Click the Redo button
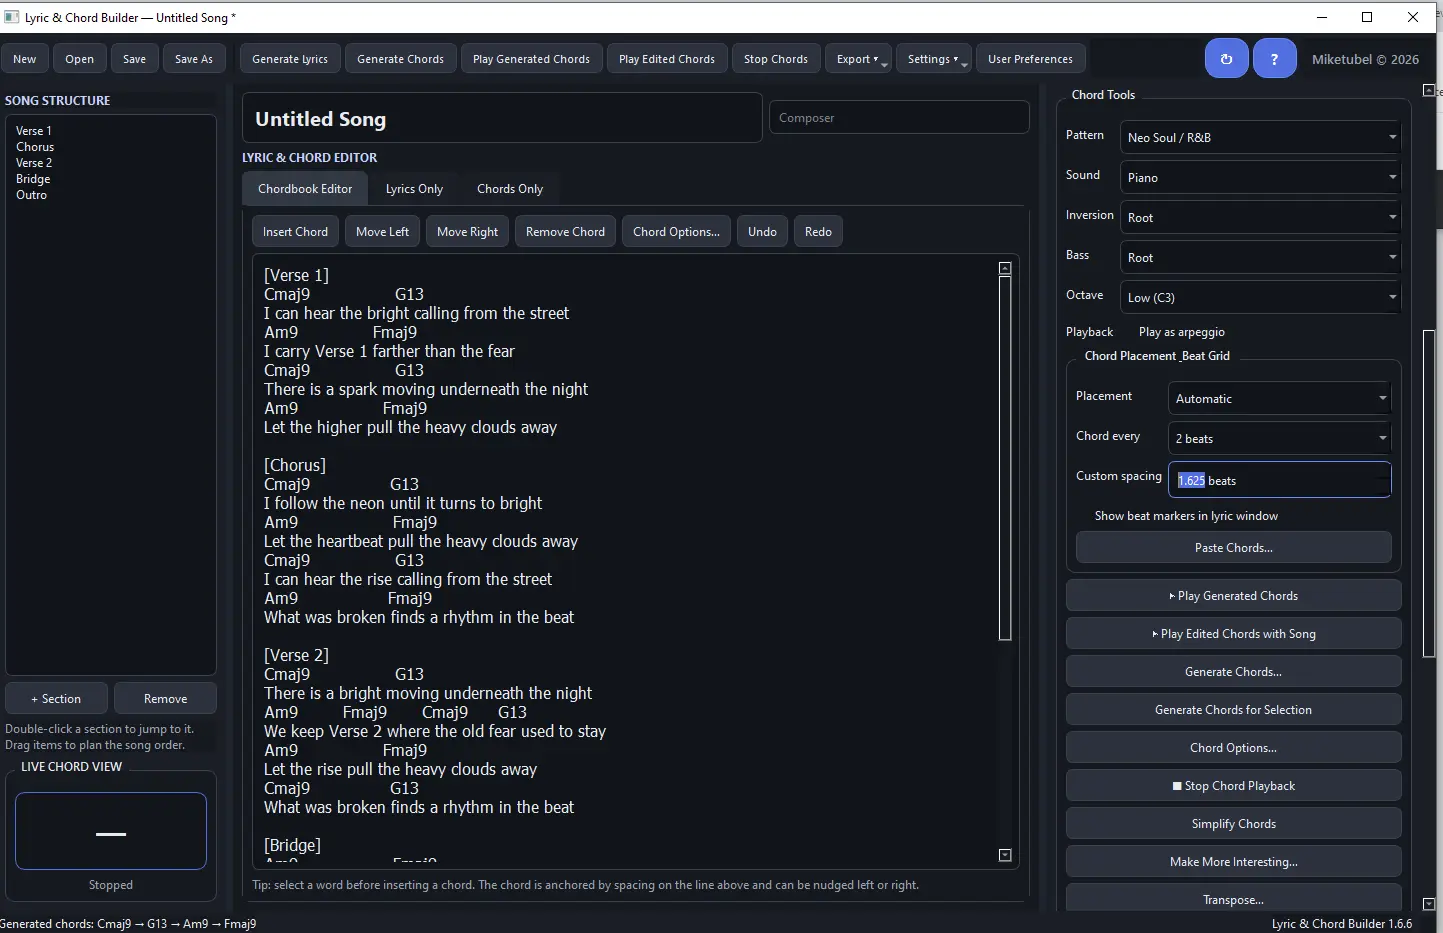Screen dimensions: 1443x933 (x=819, y=232)
